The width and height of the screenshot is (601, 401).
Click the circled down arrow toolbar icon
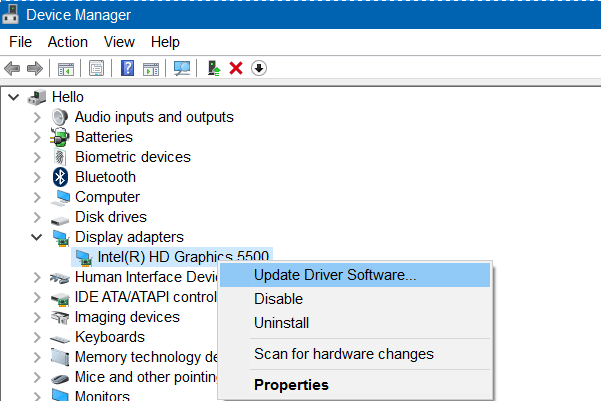tap(258, 68)
